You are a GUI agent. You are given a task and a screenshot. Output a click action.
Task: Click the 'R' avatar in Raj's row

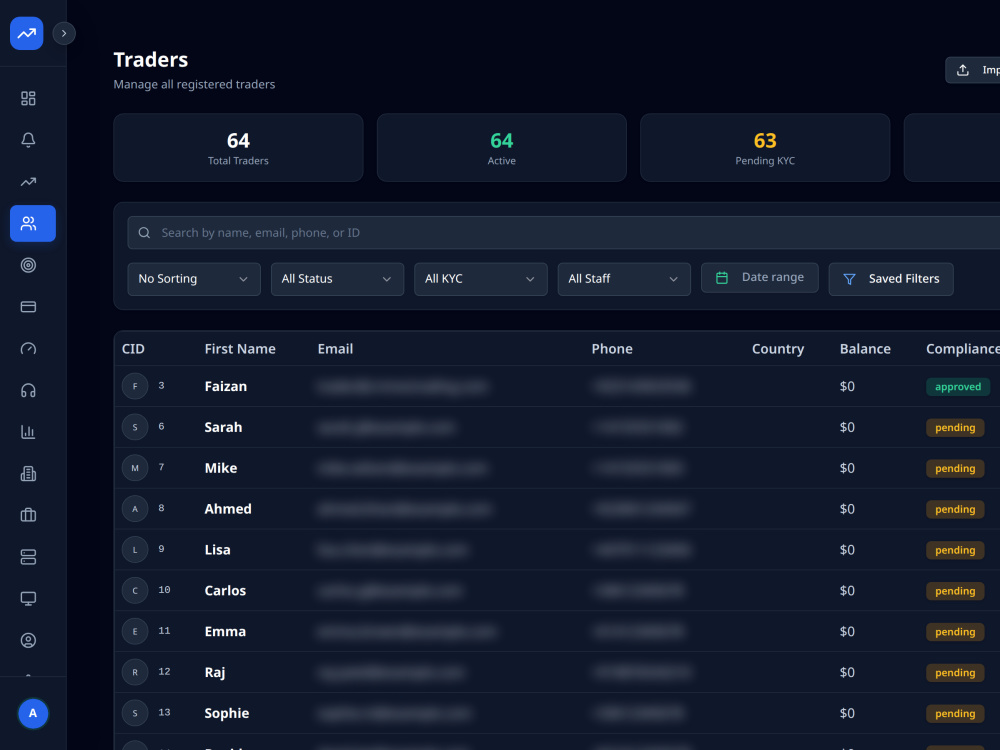click(135, 672)
